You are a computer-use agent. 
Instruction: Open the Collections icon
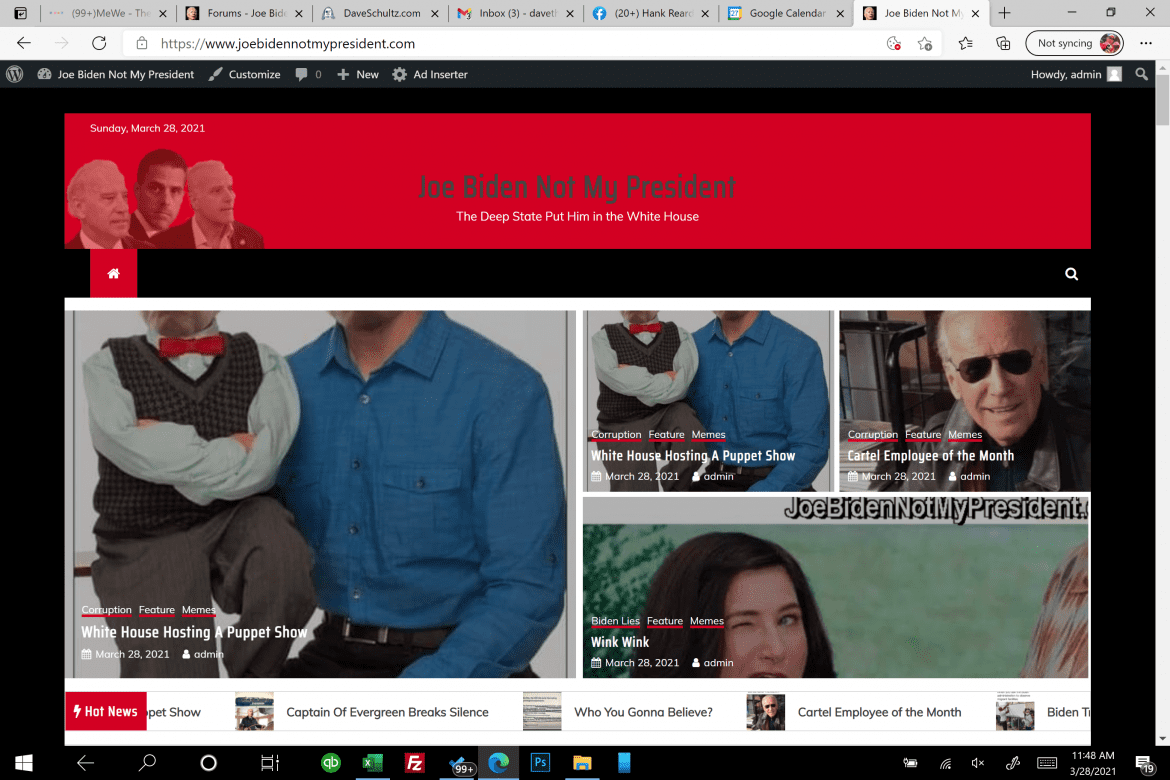point(1004,43)
